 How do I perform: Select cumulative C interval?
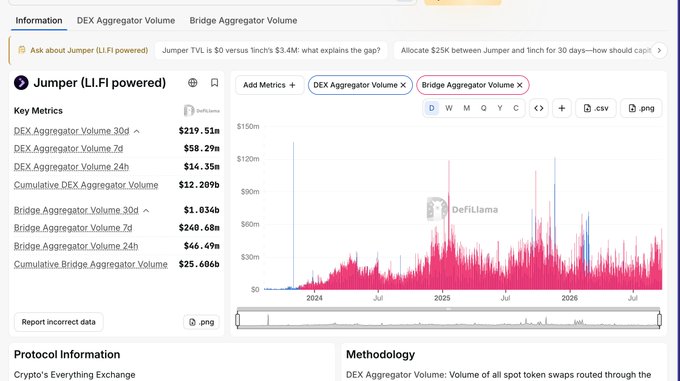516,108
